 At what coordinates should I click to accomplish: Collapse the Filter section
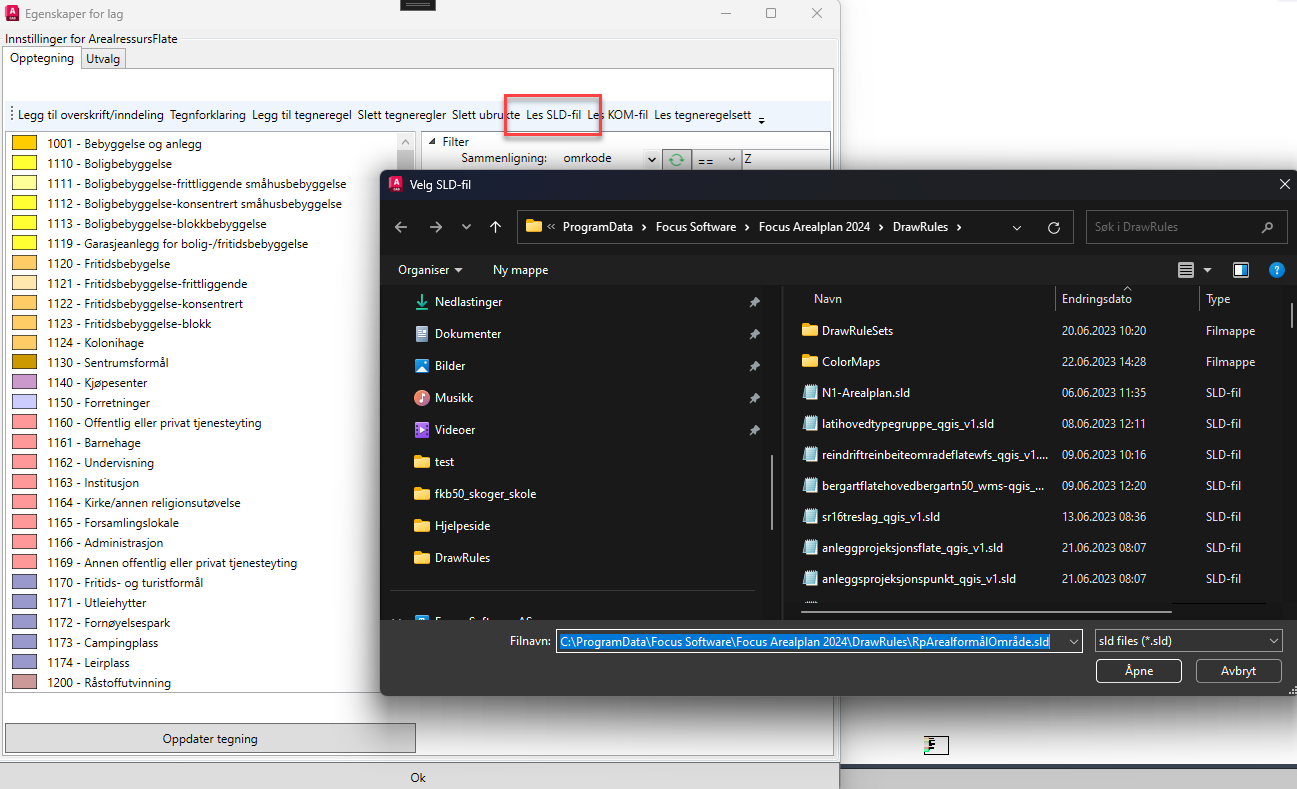430,142
